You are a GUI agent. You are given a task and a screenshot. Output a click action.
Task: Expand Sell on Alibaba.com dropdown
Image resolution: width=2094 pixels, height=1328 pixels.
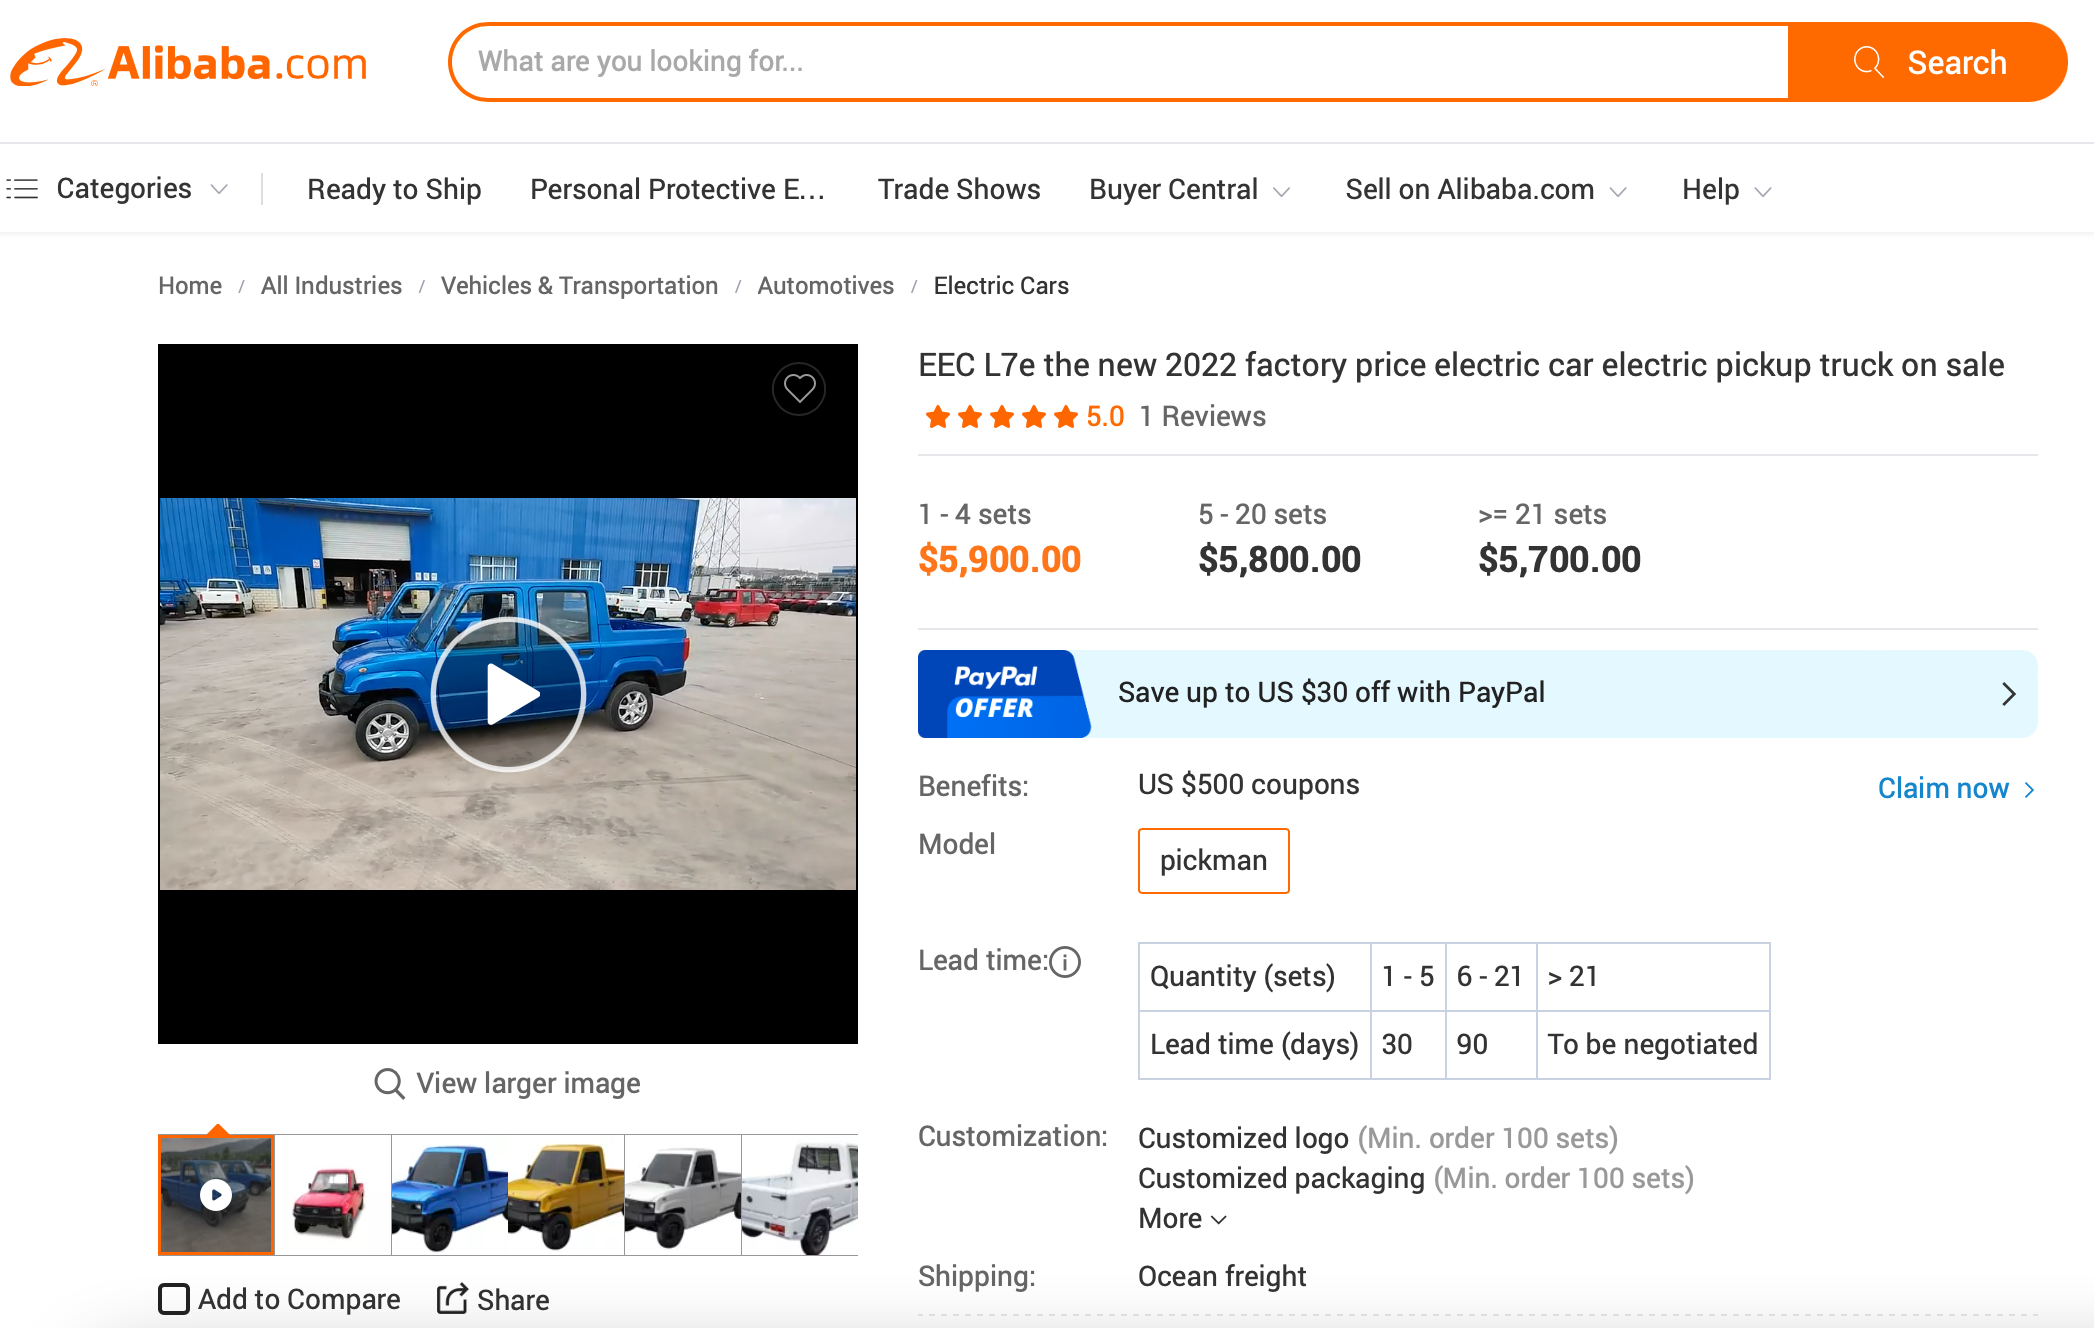pyautogui.click(x=1486, y=190)
